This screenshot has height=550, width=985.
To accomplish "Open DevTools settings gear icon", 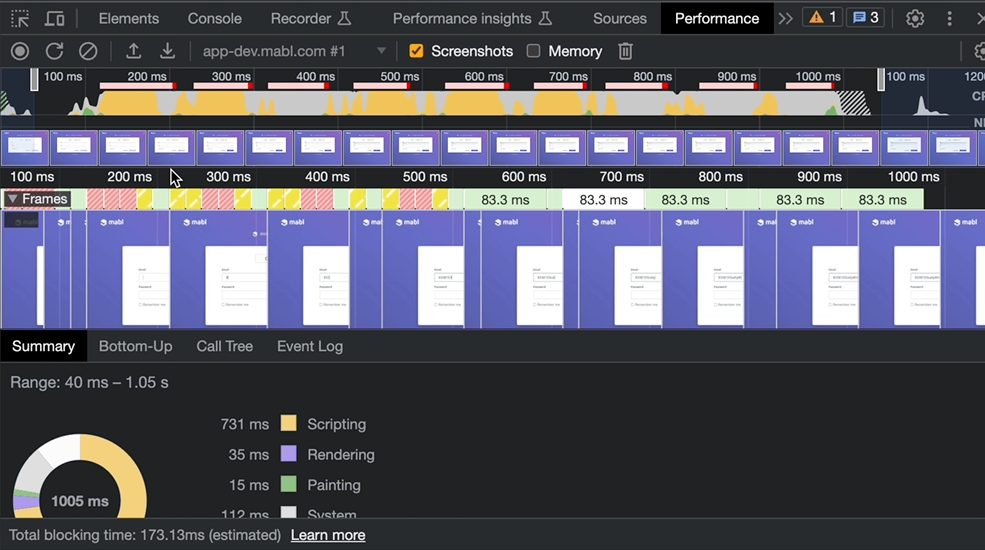I will [915, 19].
